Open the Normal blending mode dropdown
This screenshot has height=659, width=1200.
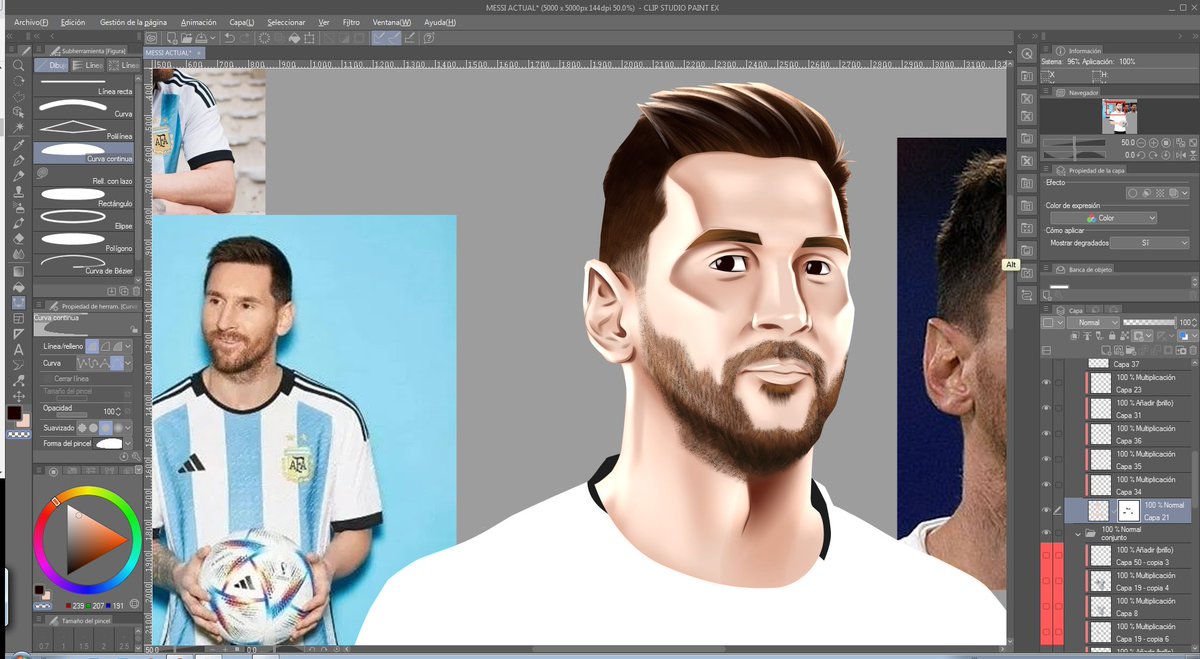[x=1091, y=323]
